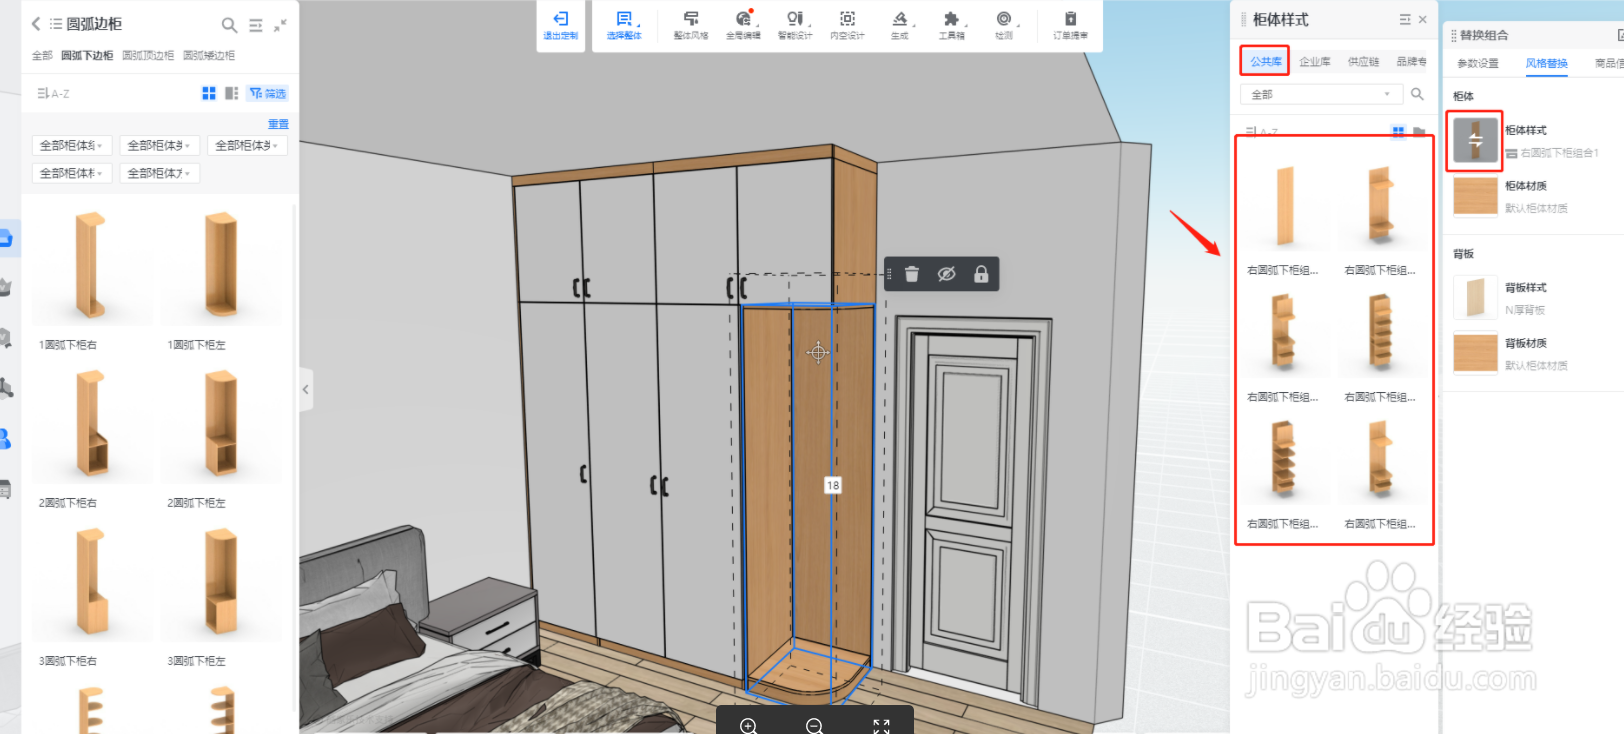Click the fit-to-screen icon in viewport bar
The image size is (1624, 734).
(881, 726)
